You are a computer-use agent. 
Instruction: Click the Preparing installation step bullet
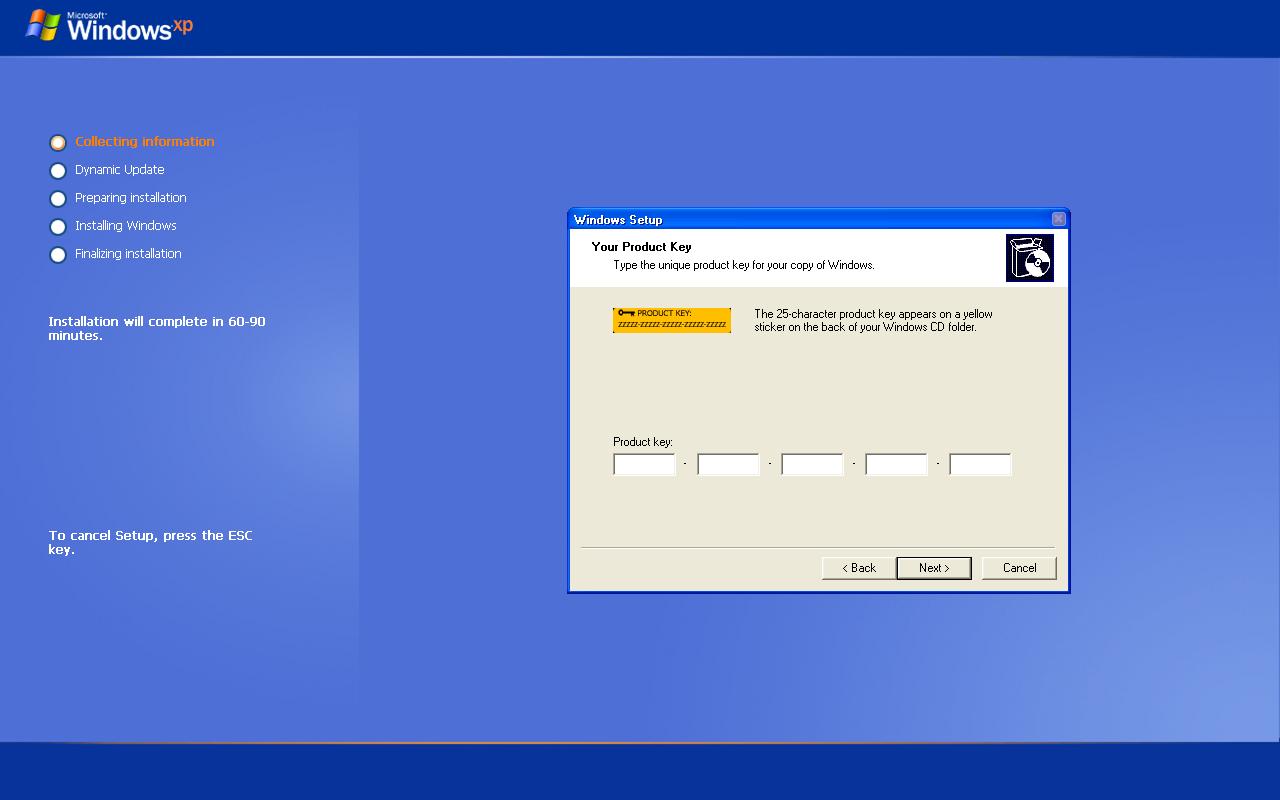58,199
